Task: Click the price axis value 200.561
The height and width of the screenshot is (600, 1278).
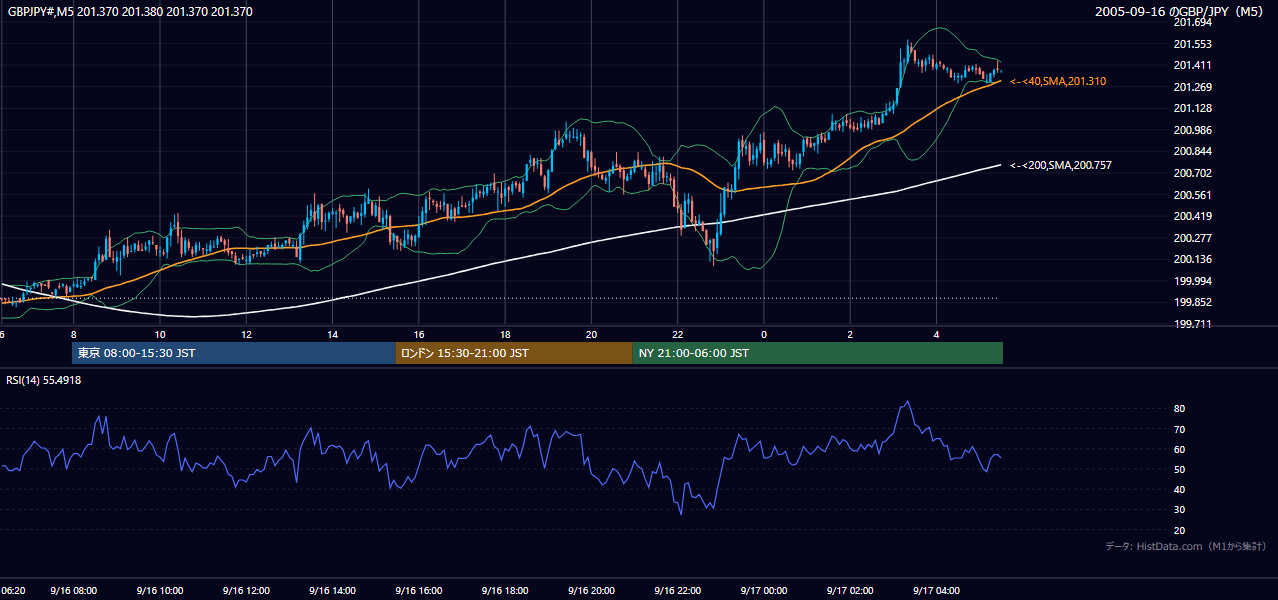Action: [1192, 196]
